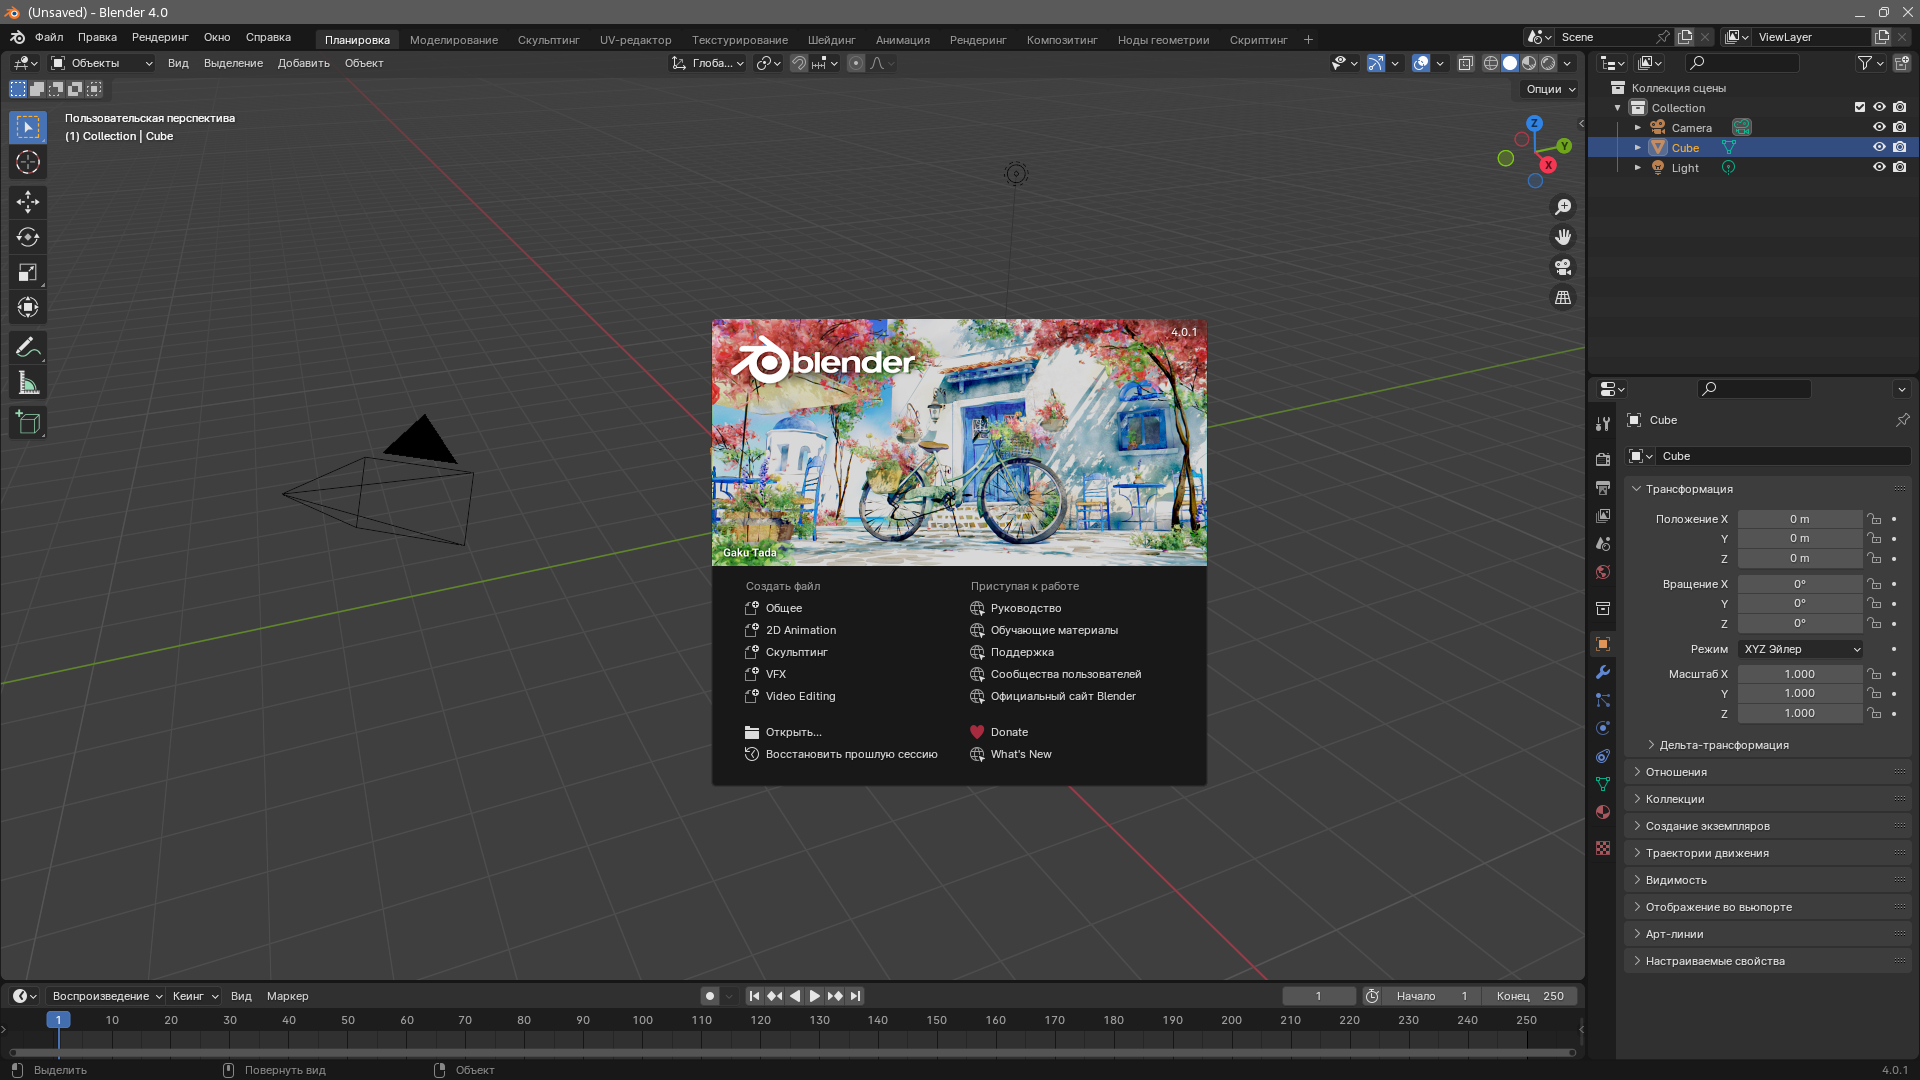Open the Render properties tab
Viewport: 1920px width, 1080px height.
(x=1603, y=459)
